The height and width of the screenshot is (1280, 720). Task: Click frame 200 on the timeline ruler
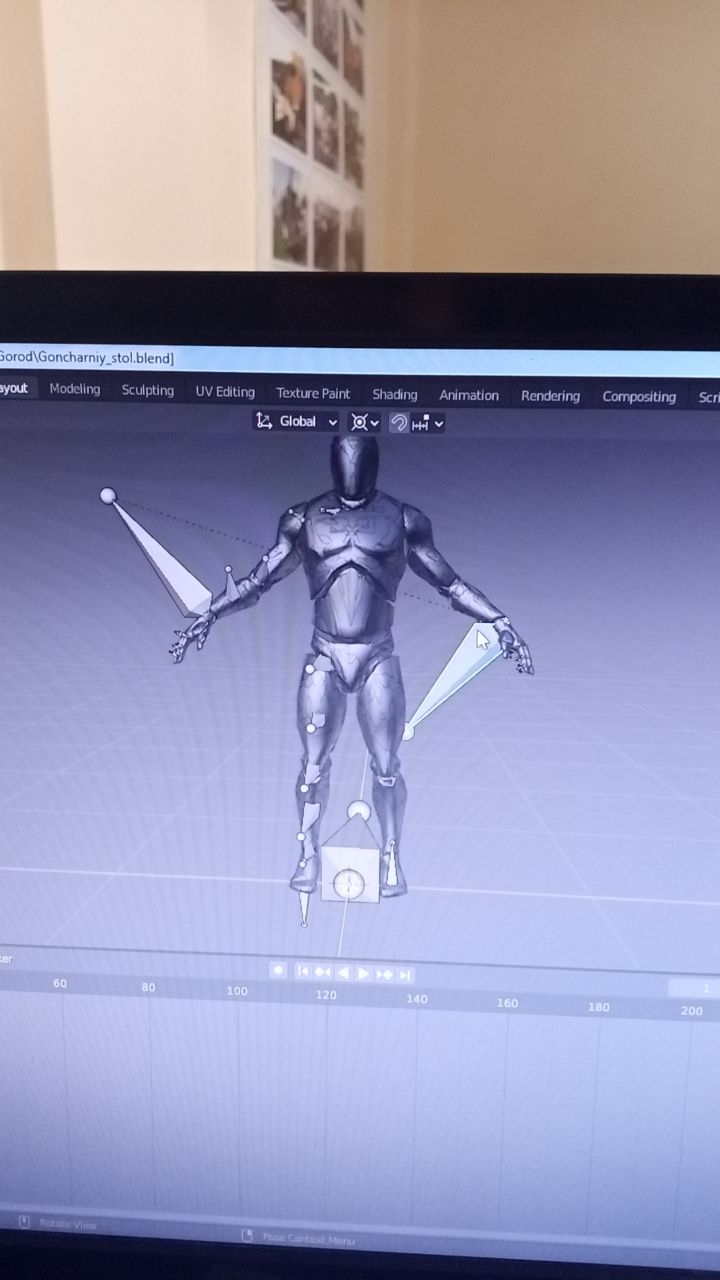(x=691, y=1011)
